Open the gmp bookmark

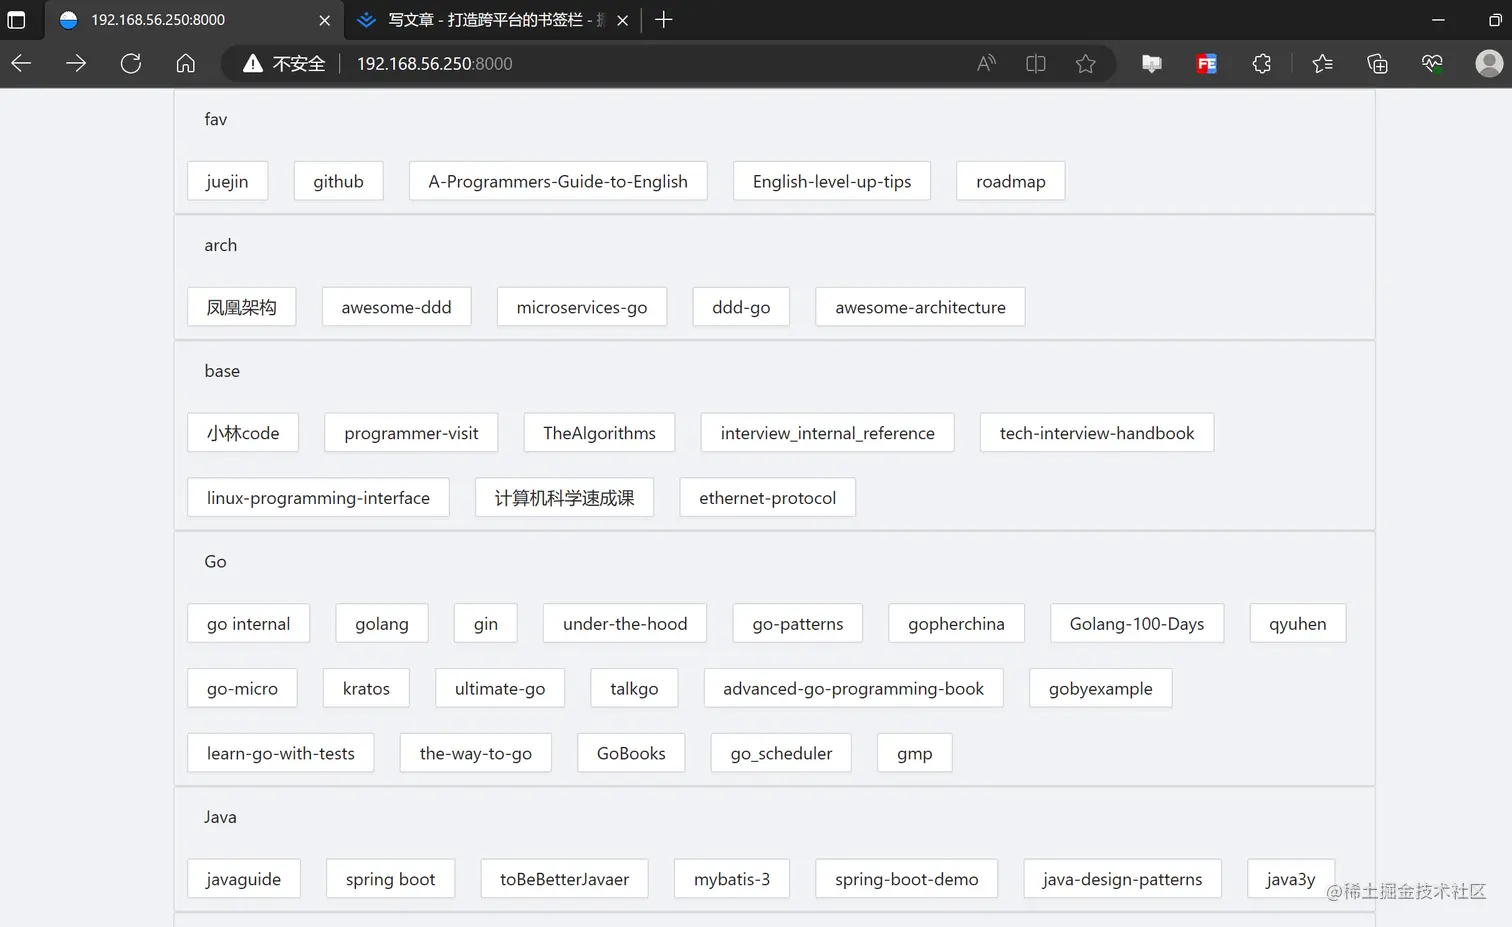tap(914, 754)
